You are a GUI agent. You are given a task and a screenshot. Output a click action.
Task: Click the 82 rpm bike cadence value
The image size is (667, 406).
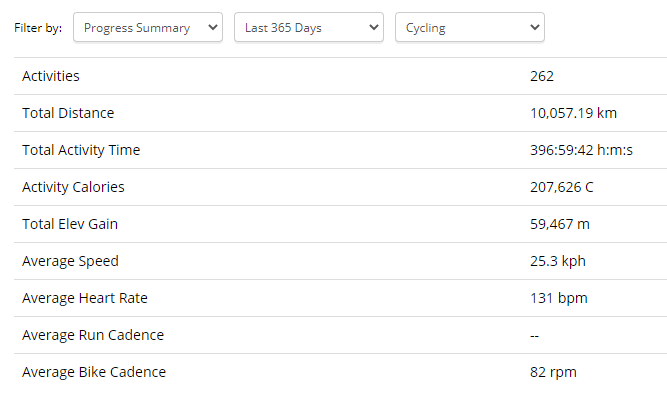pyautogui.click(x=553, y=372)
